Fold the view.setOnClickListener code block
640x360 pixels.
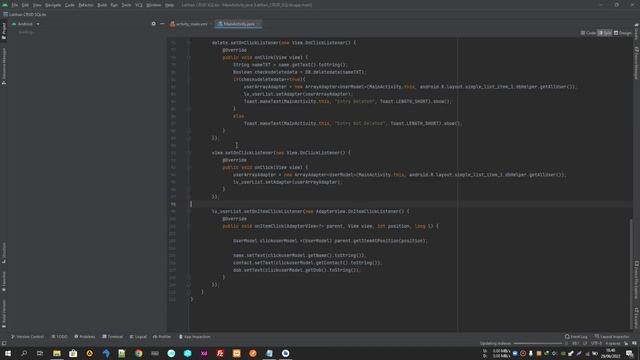[189, 153]
